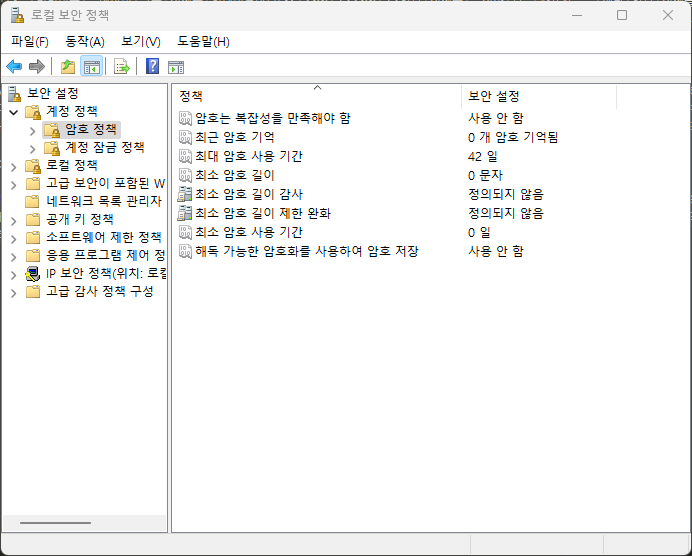The image size is (692, 556).
Task: Minimize the 로컬 보안 정책 window
Action: point(577,15)
